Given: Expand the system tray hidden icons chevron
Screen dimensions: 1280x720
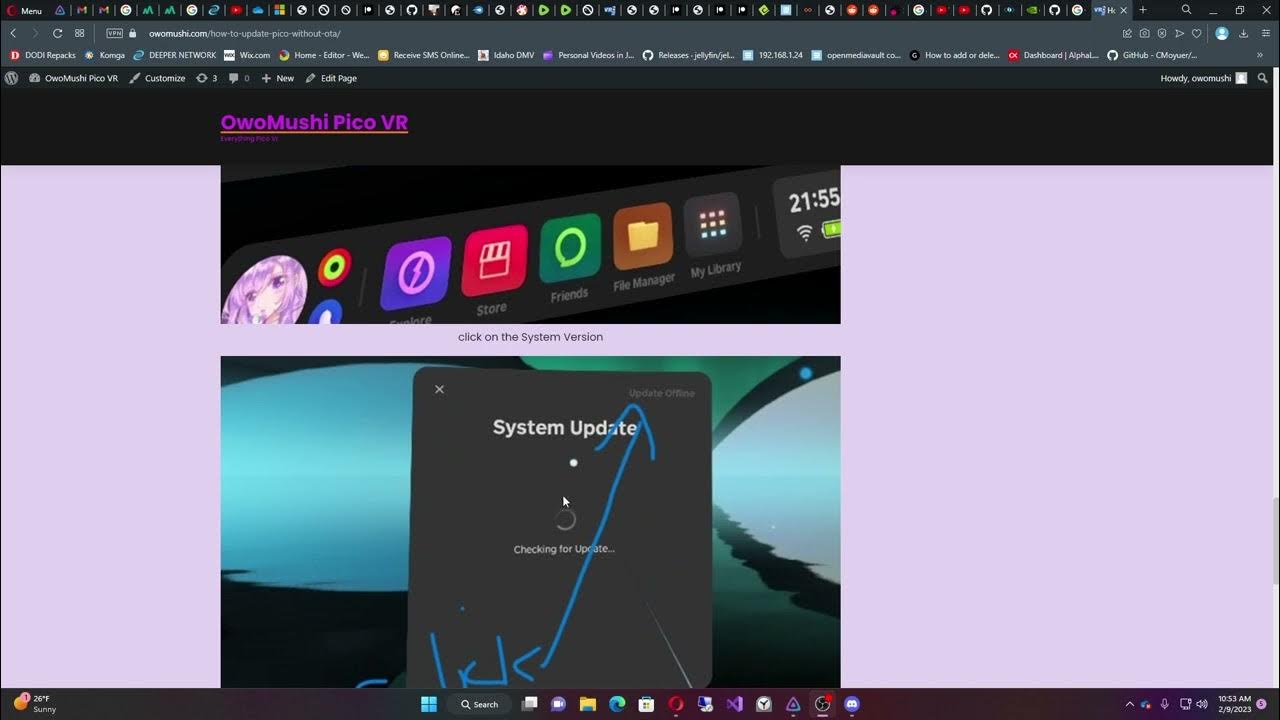Looking at the screenshot, I should point(1130,704).
